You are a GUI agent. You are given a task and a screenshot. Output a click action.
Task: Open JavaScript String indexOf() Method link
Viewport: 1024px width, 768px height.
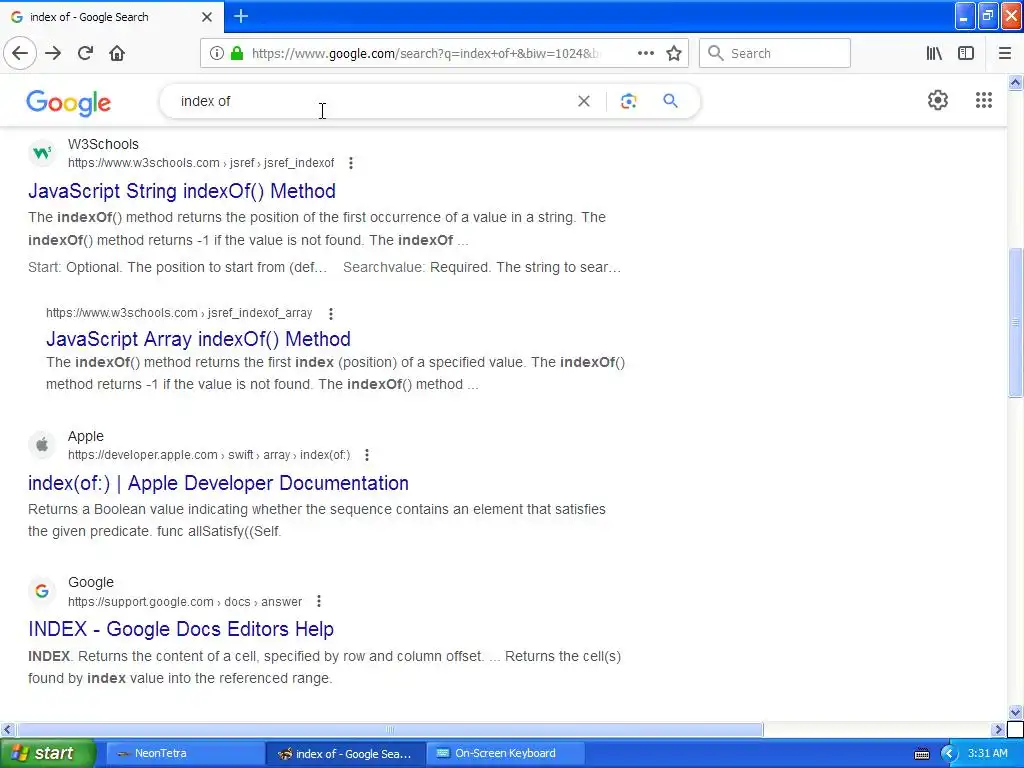[182, 191]
